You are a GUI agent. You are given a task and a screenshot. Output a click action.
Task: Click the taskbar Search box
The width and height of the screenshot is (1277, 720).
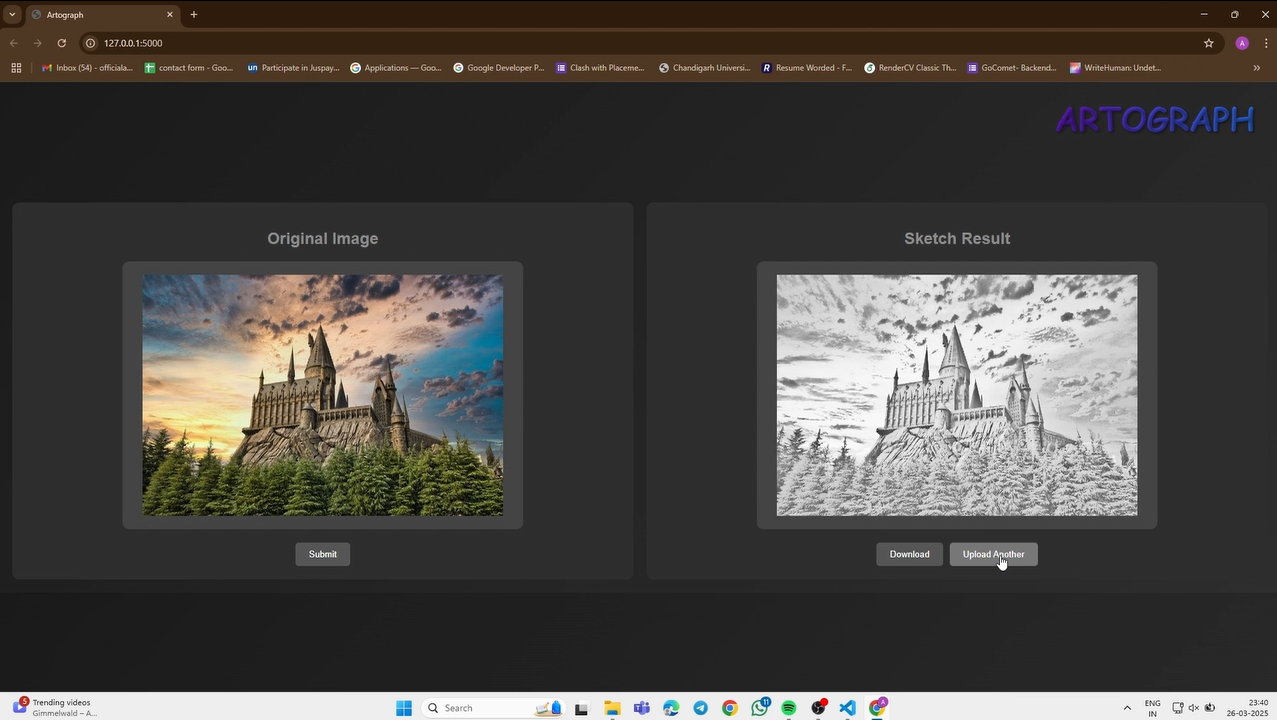click(x=495, y=708)
